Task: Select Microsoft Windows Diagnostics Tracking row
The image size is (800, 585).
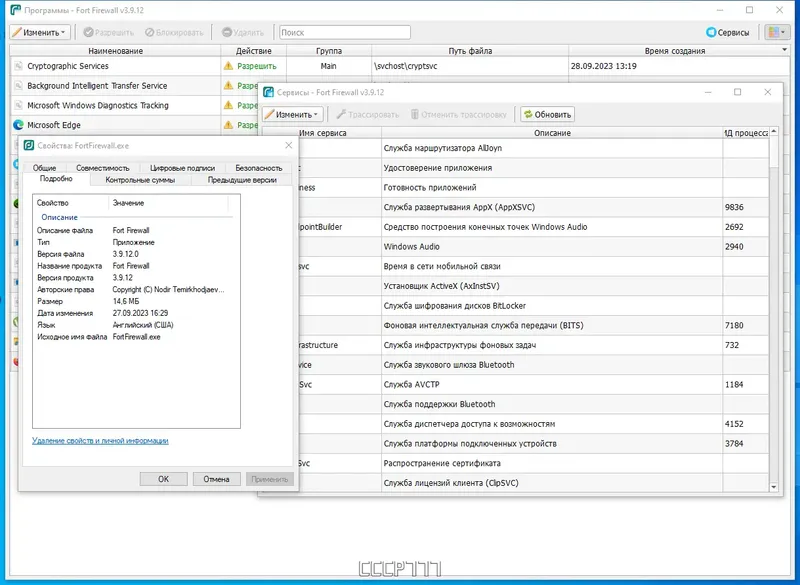Action: 134,105
